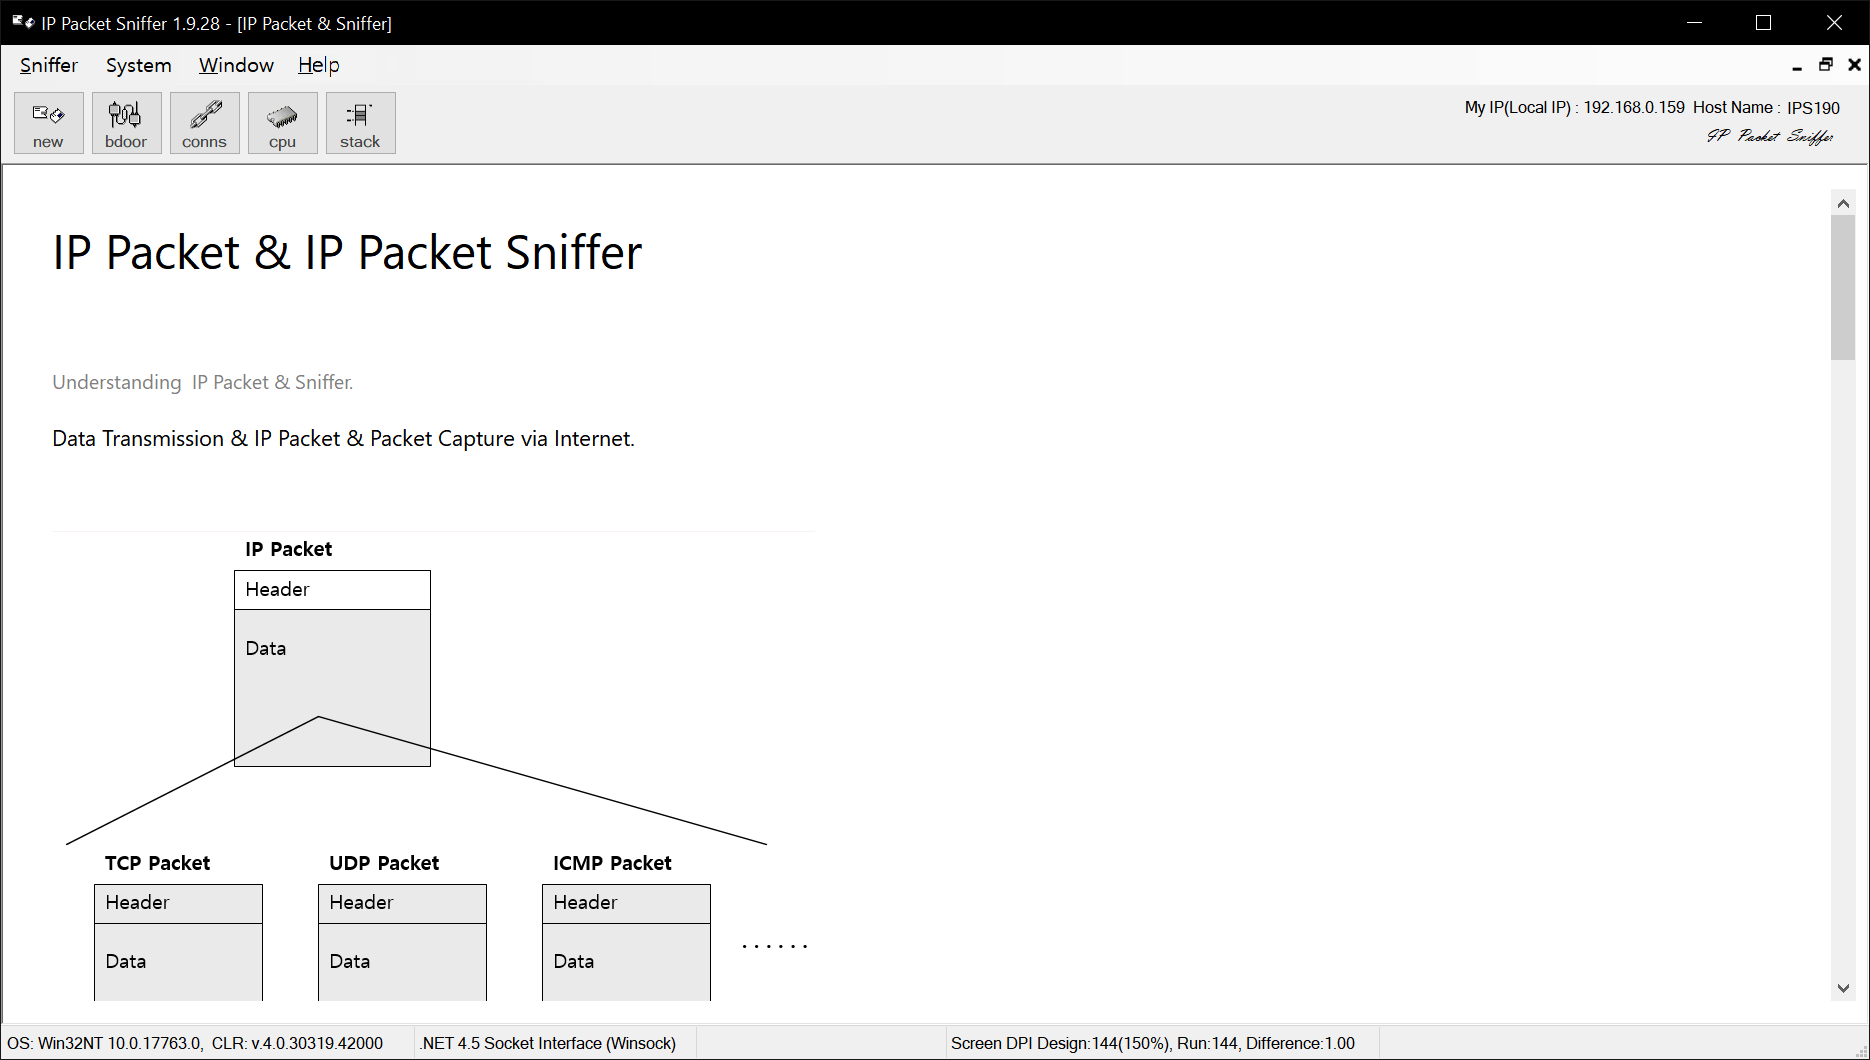Open the "bdoor" backdoor detection tool

click(x=126, y=122)
